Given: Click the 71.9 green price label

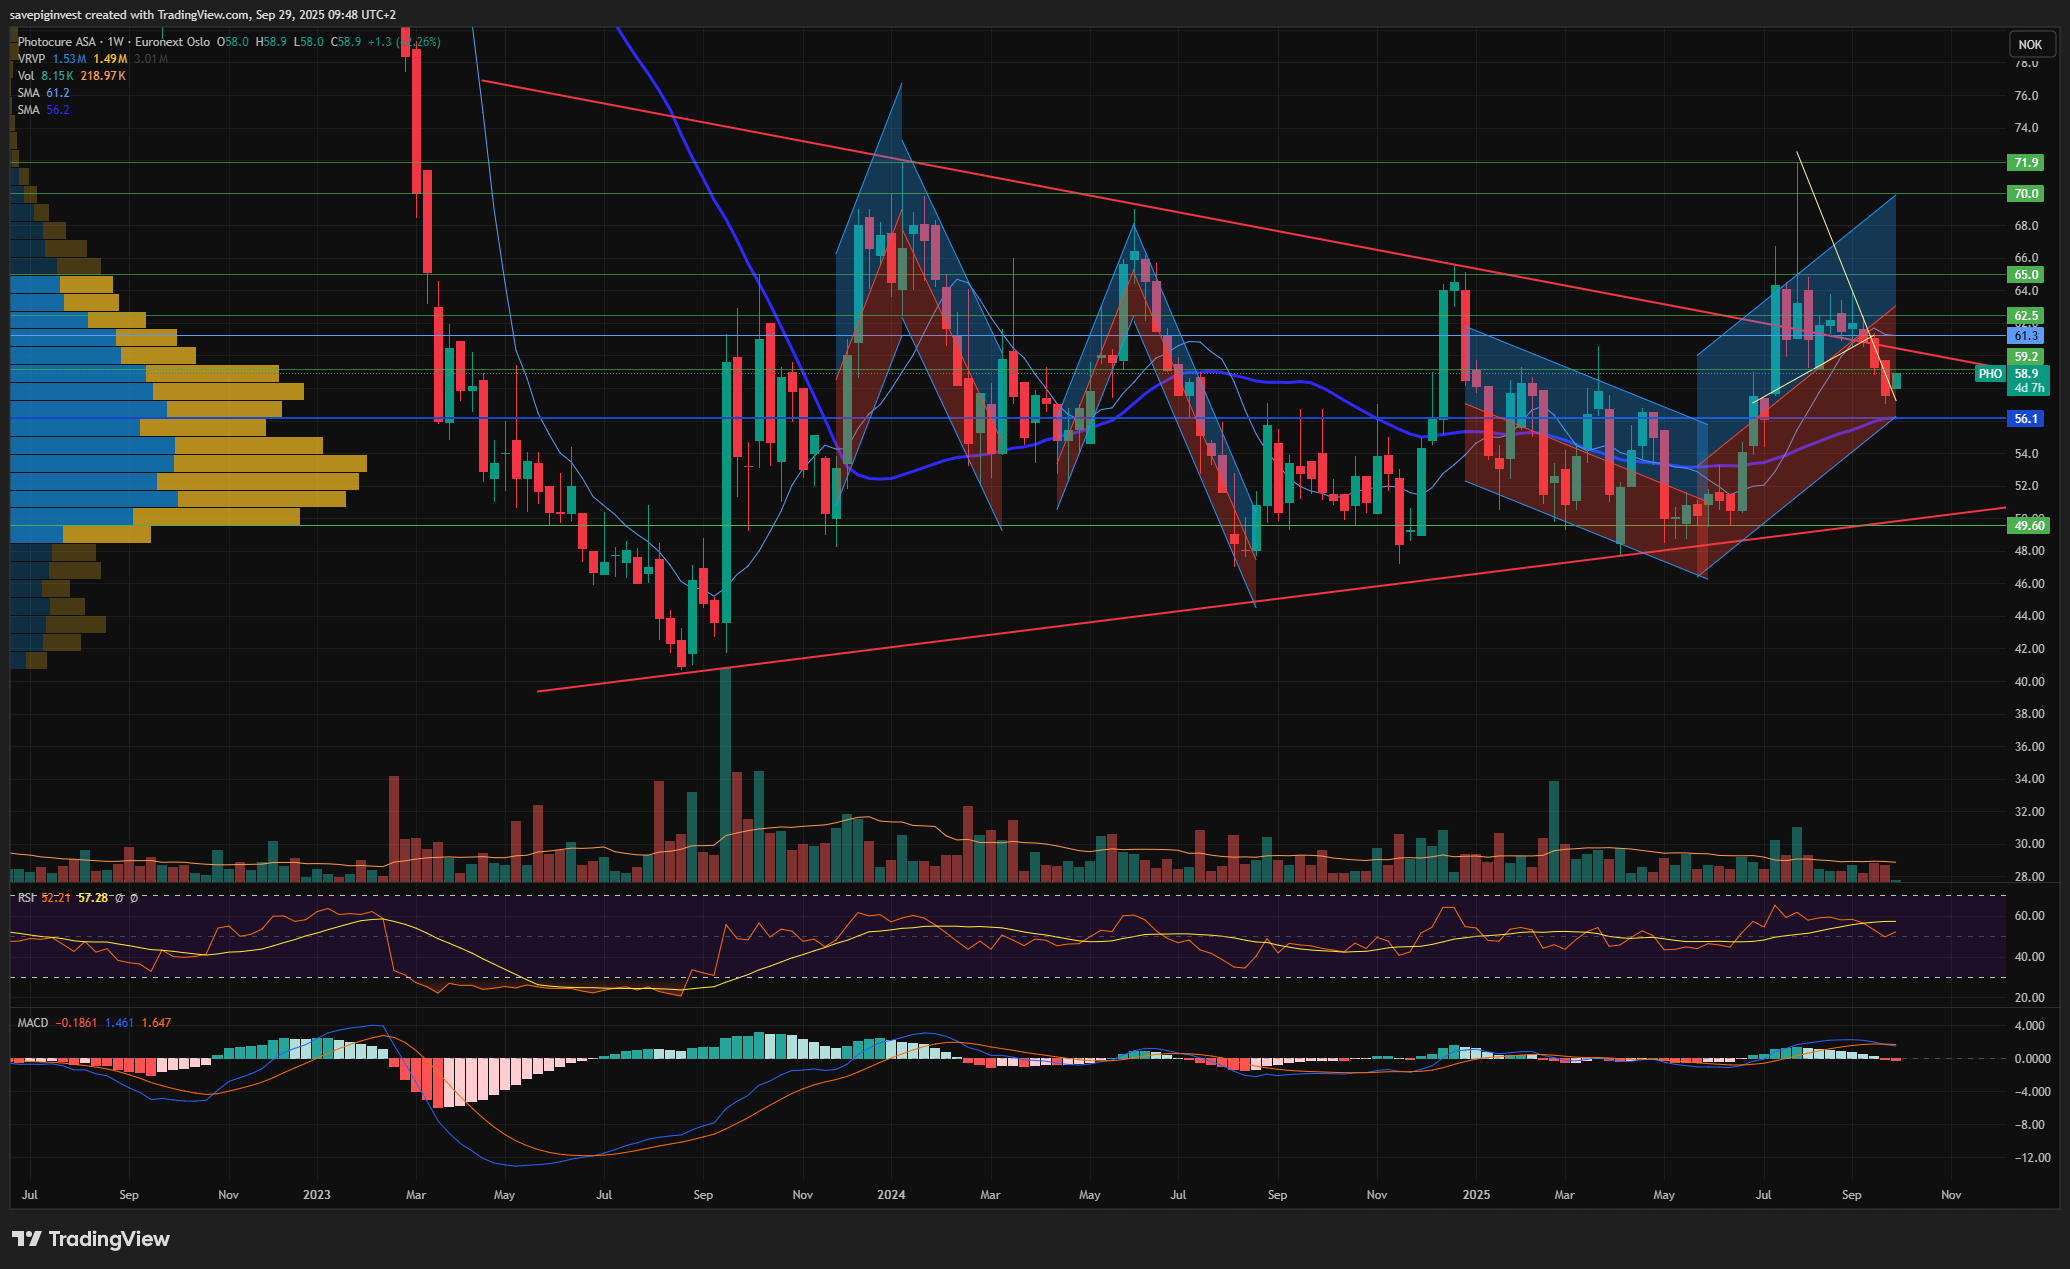Looking at the screenshot, I should (2025, 163).
